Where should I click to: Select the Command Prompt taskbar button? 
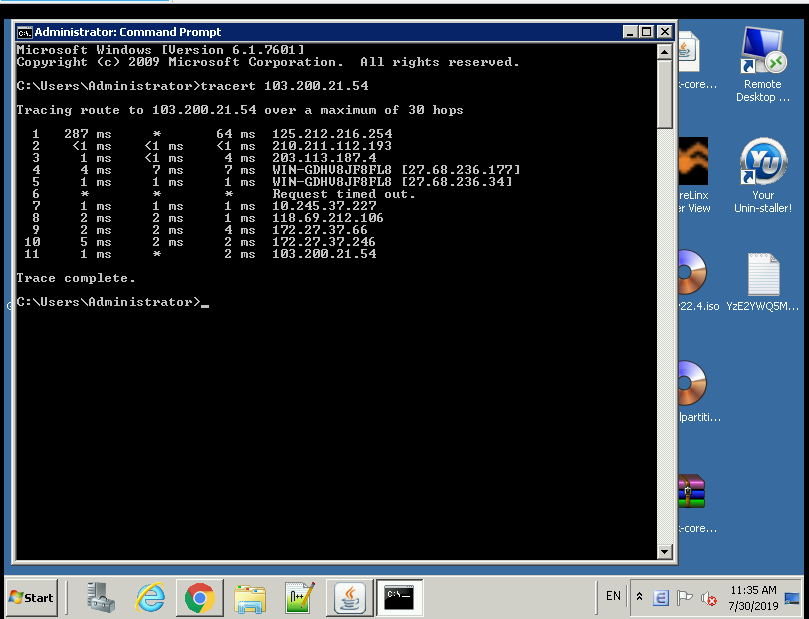point(399,597)
